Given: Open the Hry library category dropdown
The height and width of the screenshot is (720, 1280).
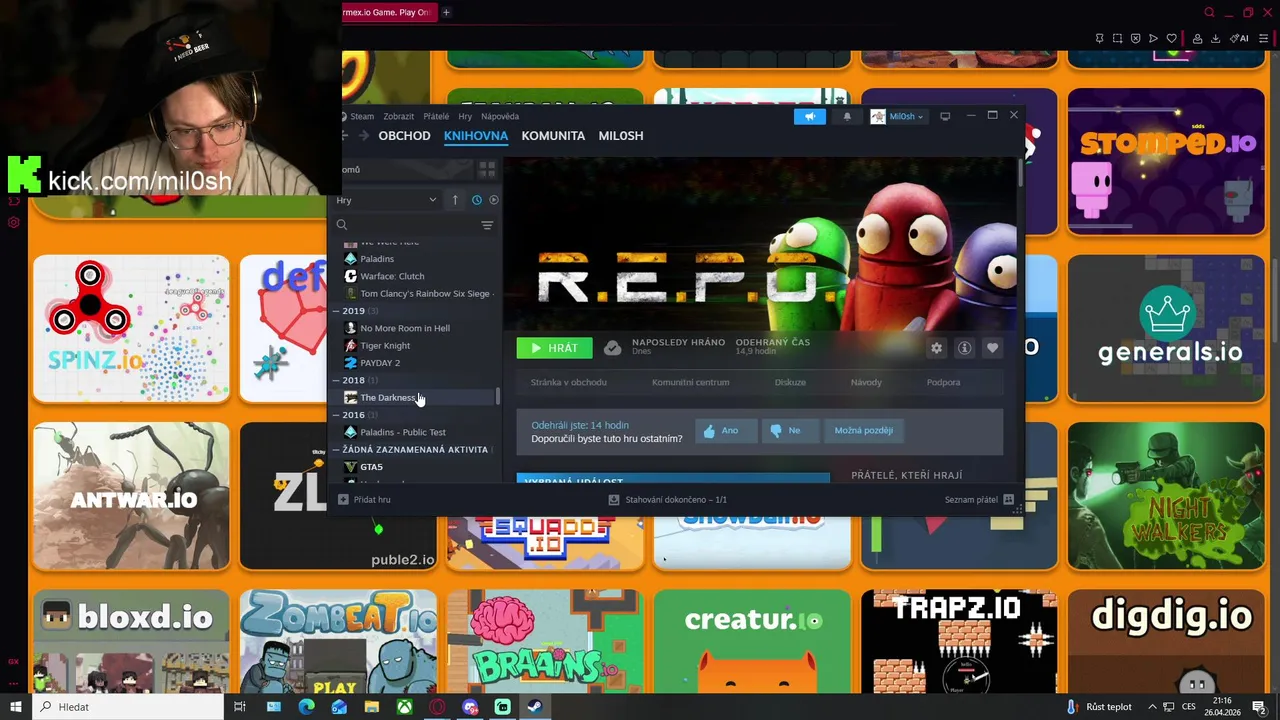Looking at the screenshot, I should coord(386,200).
